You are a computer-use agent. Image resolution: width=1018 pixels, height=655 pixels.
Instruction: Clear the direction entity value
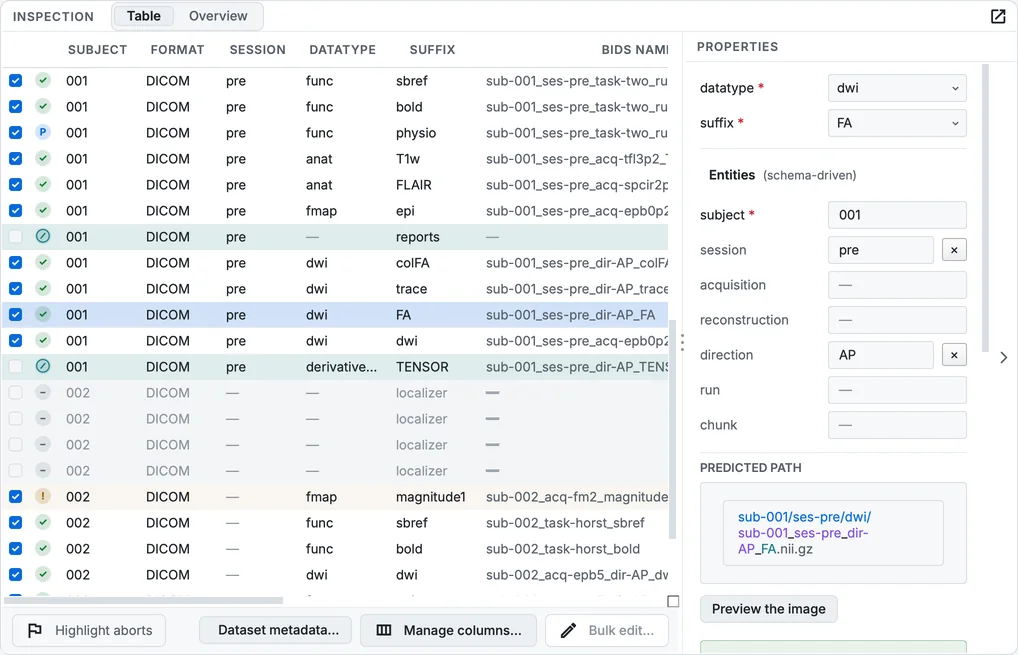[954, 355]
